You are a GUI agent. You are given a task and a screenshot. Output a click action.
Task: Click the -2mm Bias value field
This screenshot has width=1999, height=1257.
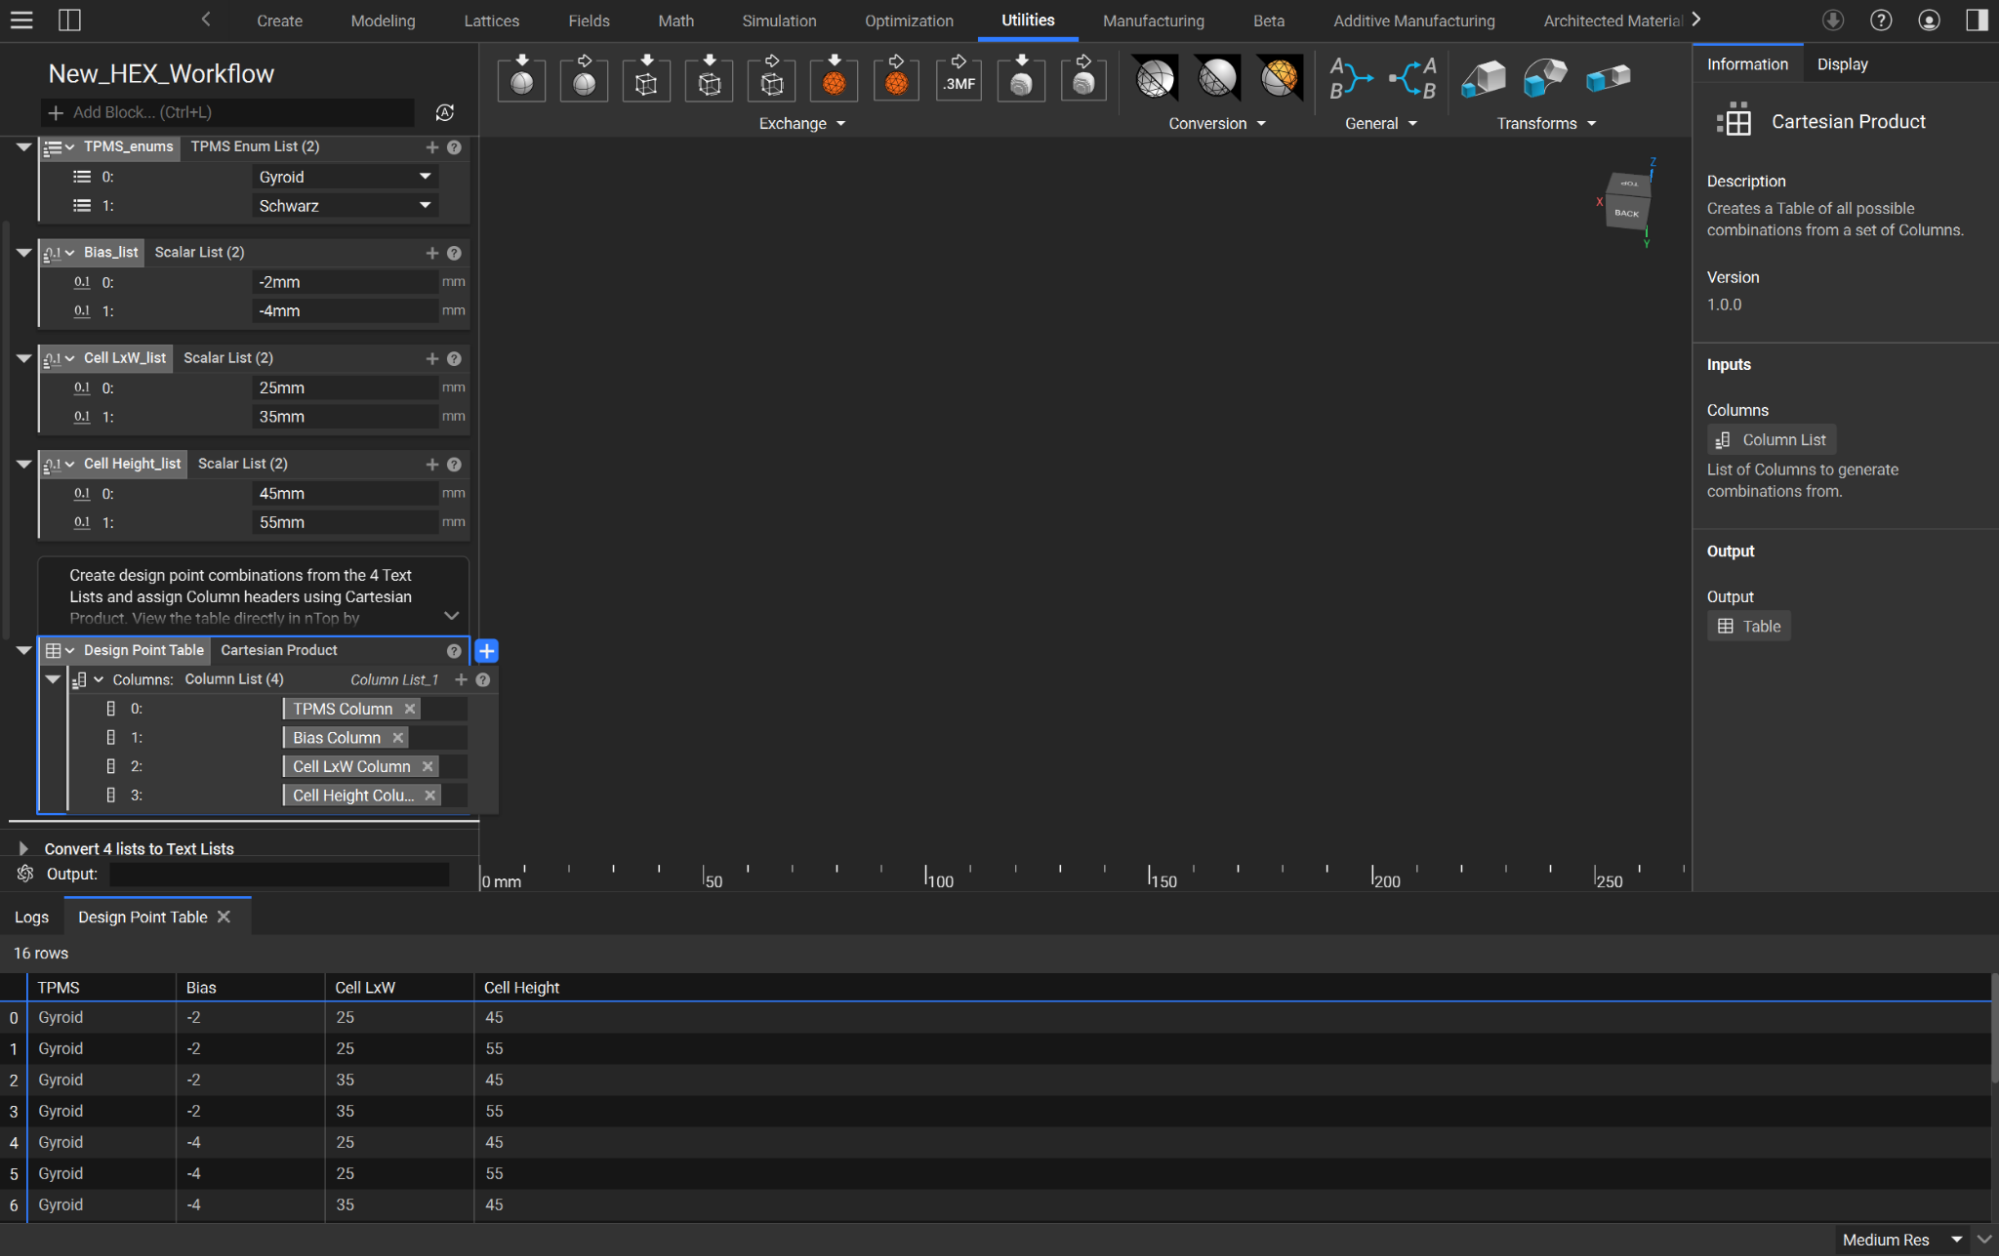(x=344, y=283)
